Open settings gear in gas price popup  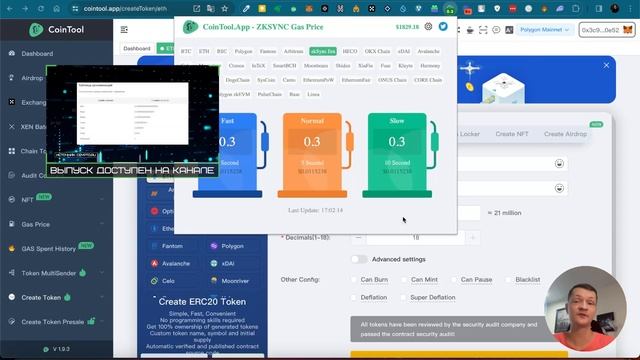click(x=428, y=27)
